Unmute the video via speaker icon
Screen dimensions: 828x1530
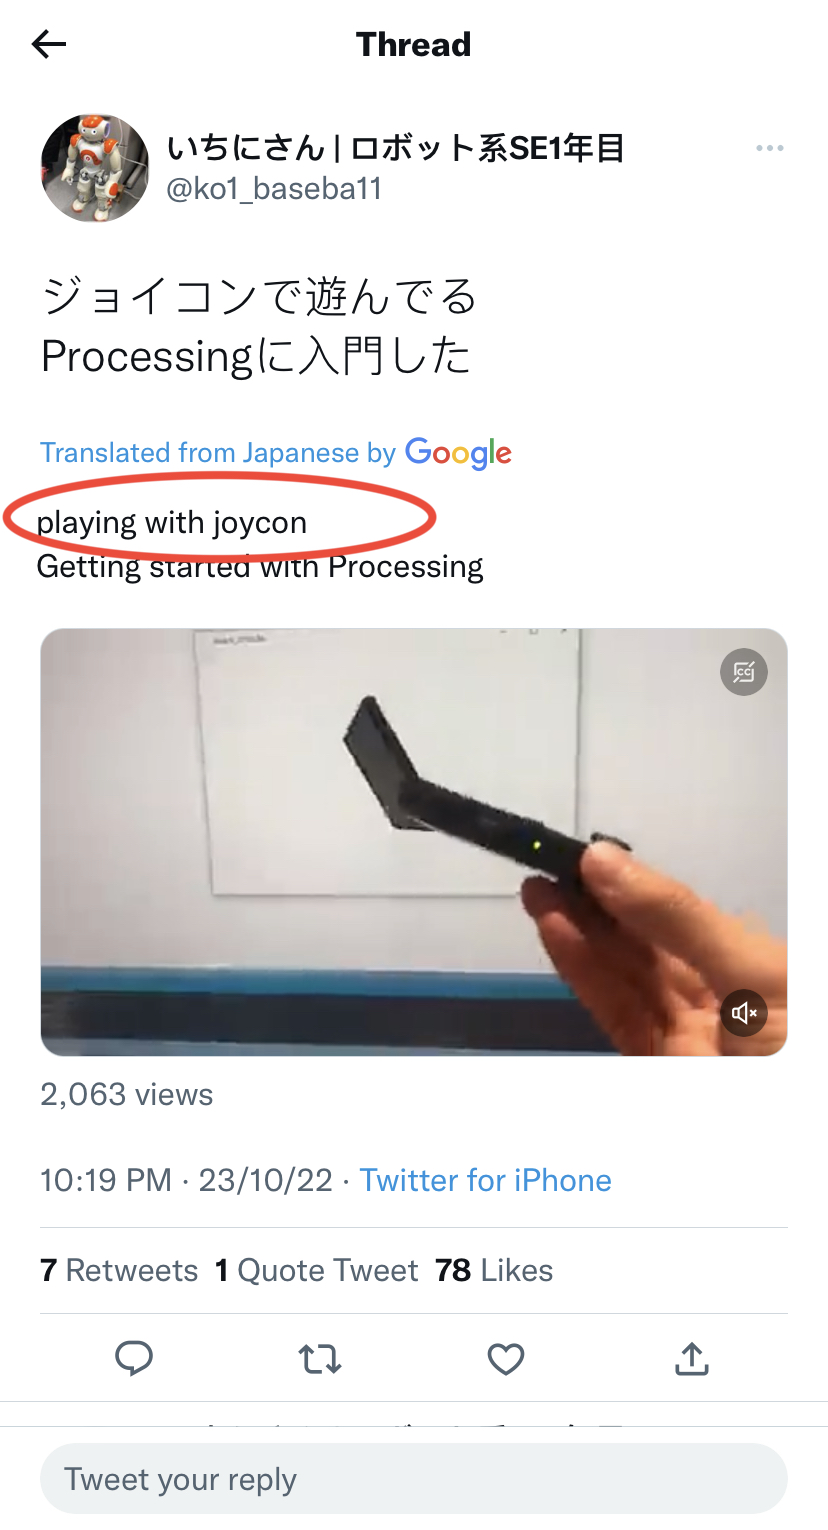pos(744,1013)
